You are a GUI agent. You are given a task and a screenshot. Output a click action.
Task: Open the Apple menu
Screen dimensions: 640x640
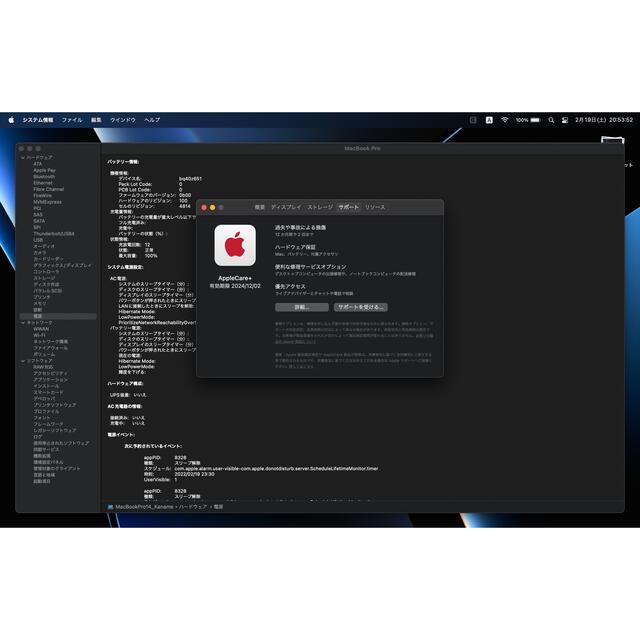[x=11, y=120]
